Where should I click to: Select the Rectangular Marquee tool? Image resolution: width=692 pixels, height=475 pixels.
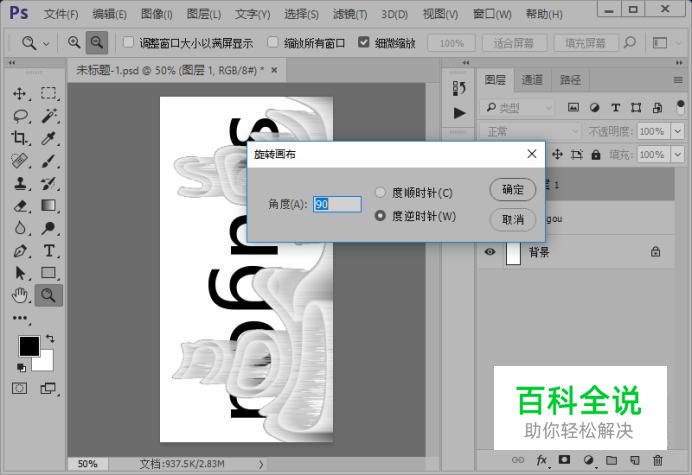[49, 94]
